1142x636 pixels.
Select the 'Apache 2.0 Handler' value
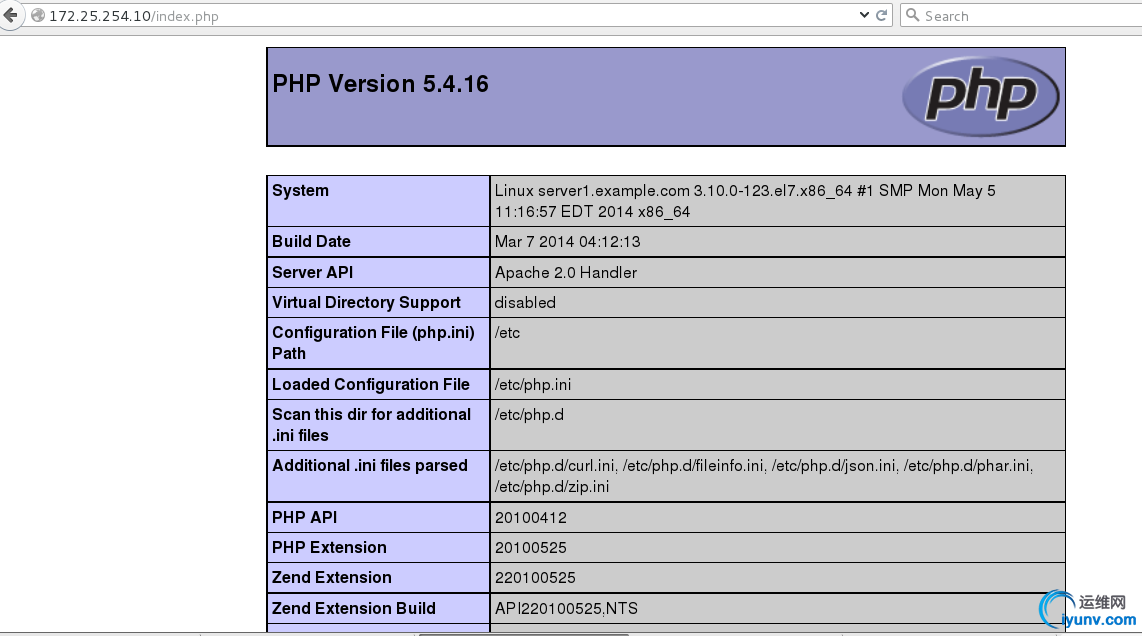coord(566,272)
